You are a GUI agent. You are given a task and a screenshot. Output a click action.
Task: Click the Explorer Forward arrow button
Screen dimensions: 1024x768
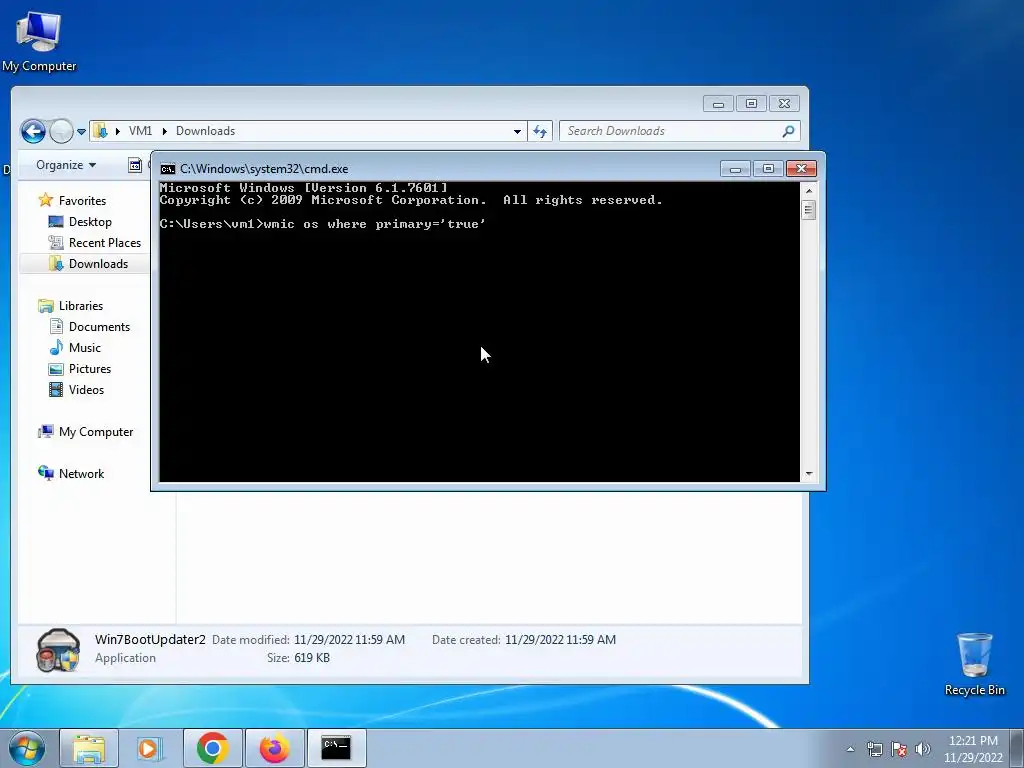tap(61, 131)
